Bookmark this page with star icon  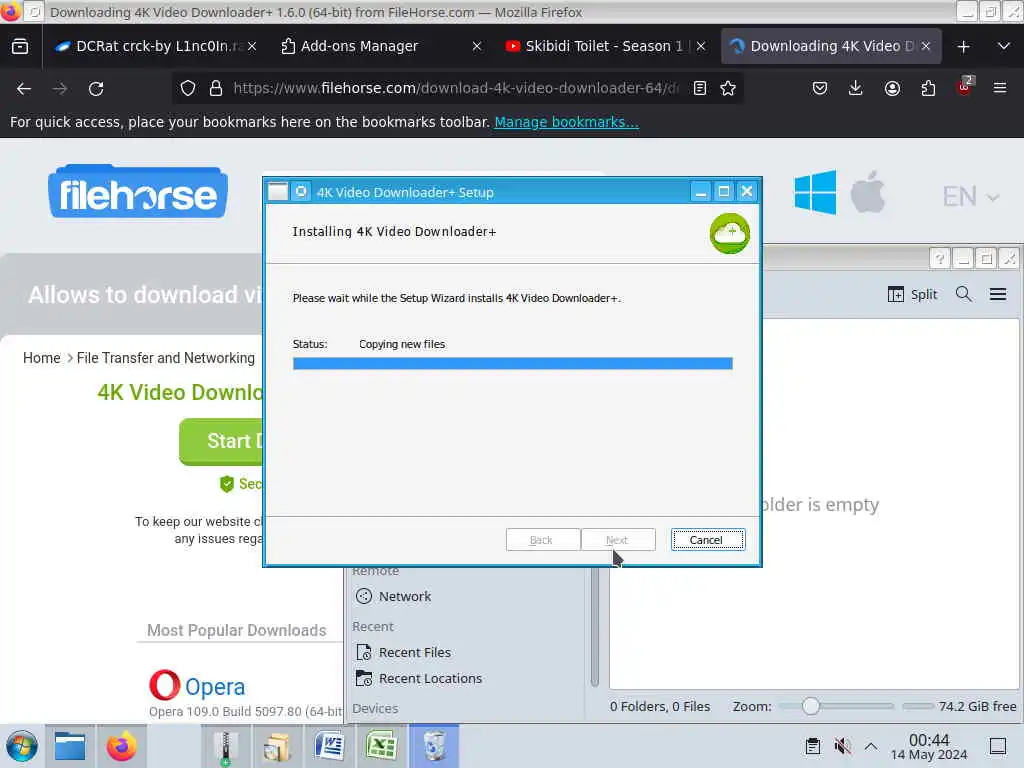point(728,88)
